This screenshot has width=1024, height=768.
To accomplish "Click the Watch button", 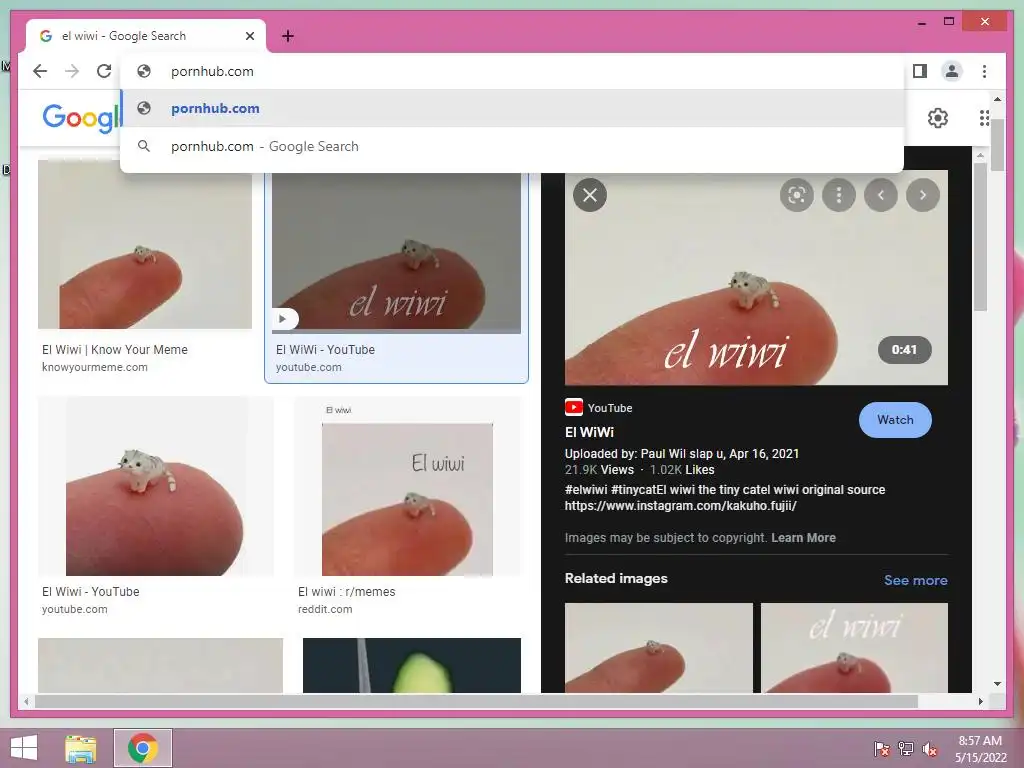I will 895,420.
